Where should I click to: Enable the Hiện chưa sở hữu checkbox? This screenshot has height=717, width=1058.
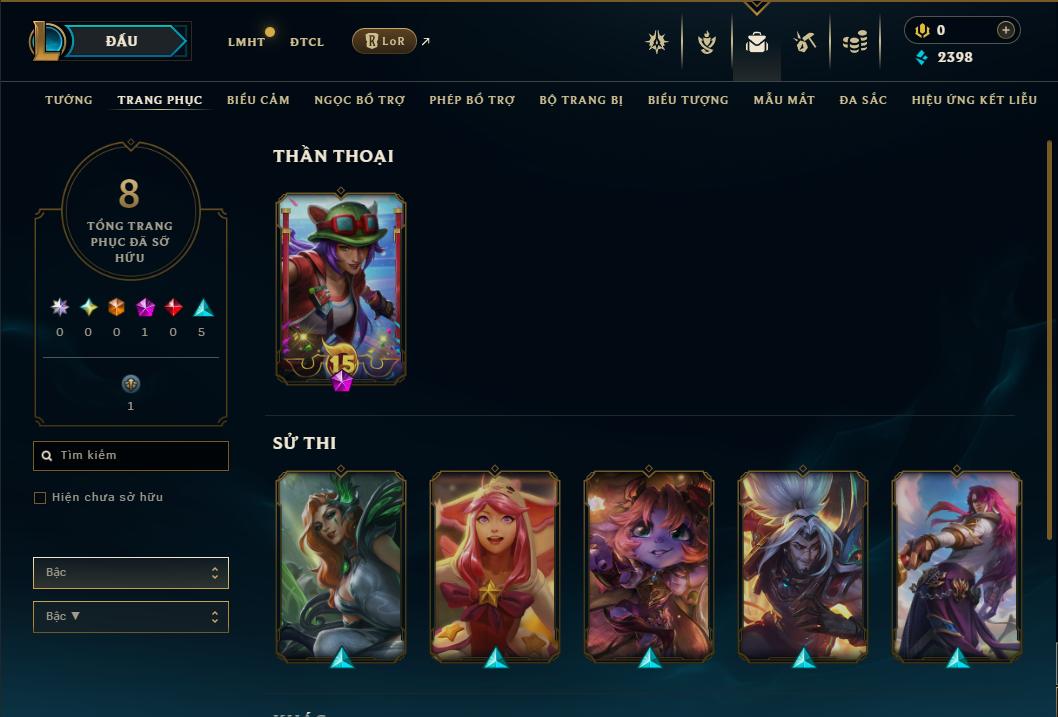(x=40, y=498)
